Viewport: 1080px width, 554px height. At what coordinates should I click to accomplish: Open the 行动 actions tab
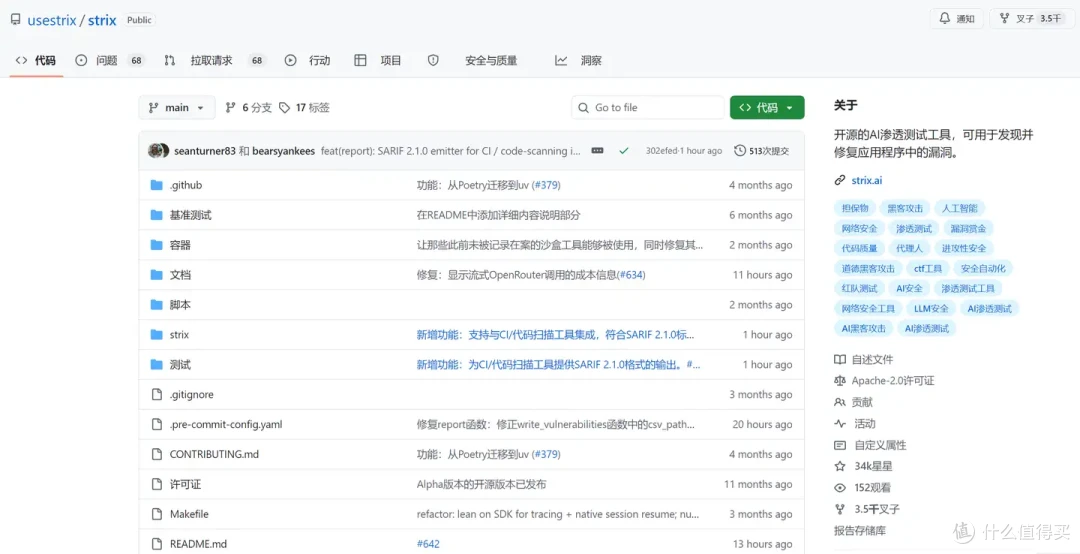coord(308,61)
